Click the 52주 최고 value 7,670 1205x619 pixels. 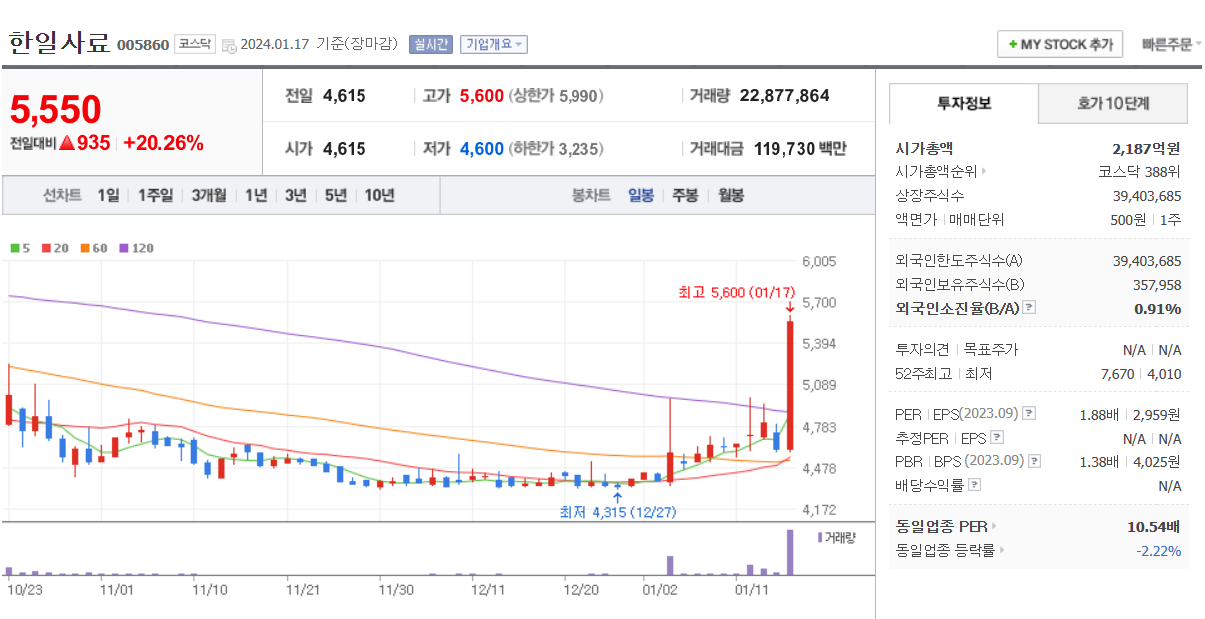tap(1117, 374)
